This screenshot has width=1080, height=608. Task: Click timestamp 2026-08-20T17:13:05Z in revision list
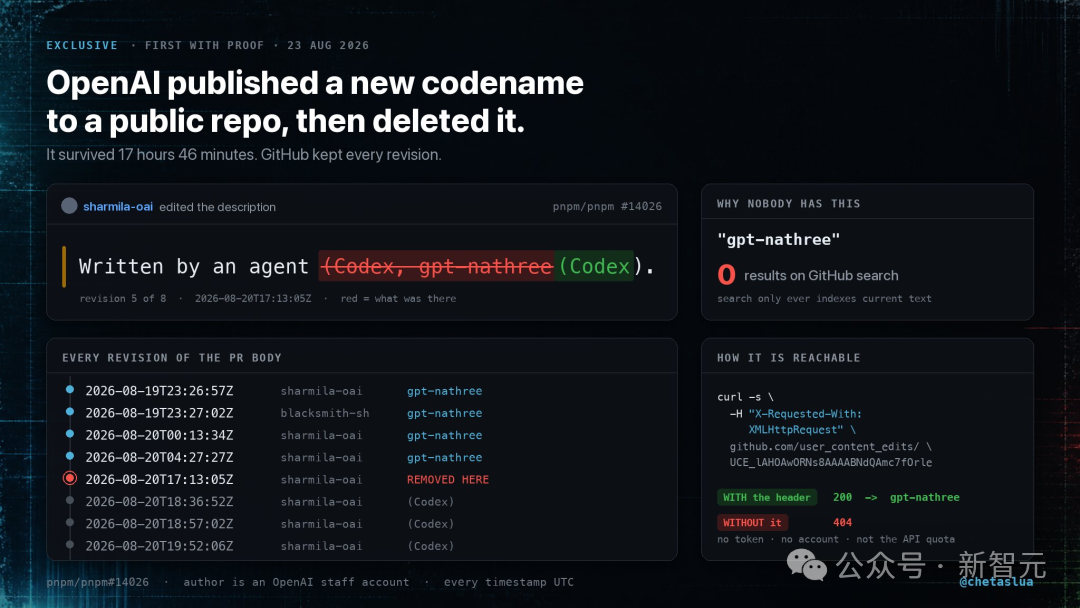pos(159,479)
